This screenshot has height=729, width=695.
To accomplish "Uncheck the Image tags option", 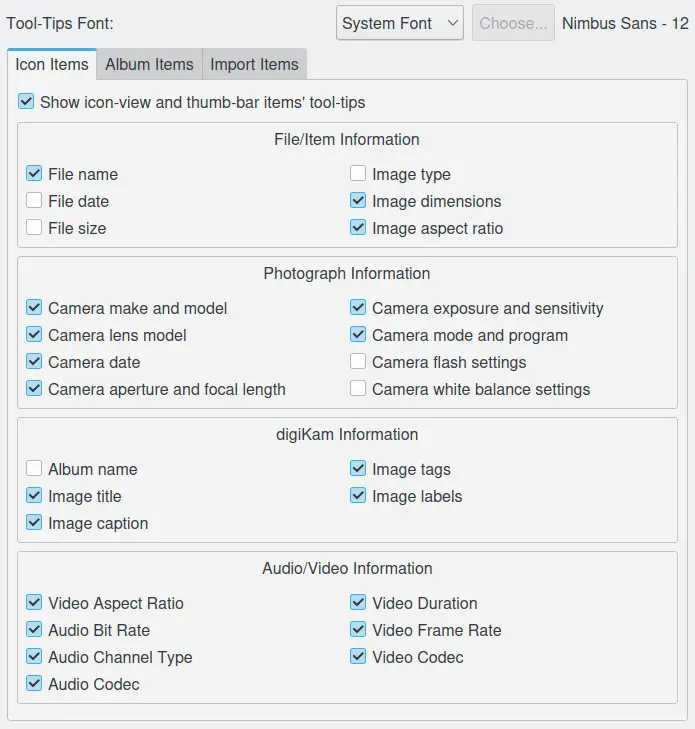I will (x=359, y=469).
